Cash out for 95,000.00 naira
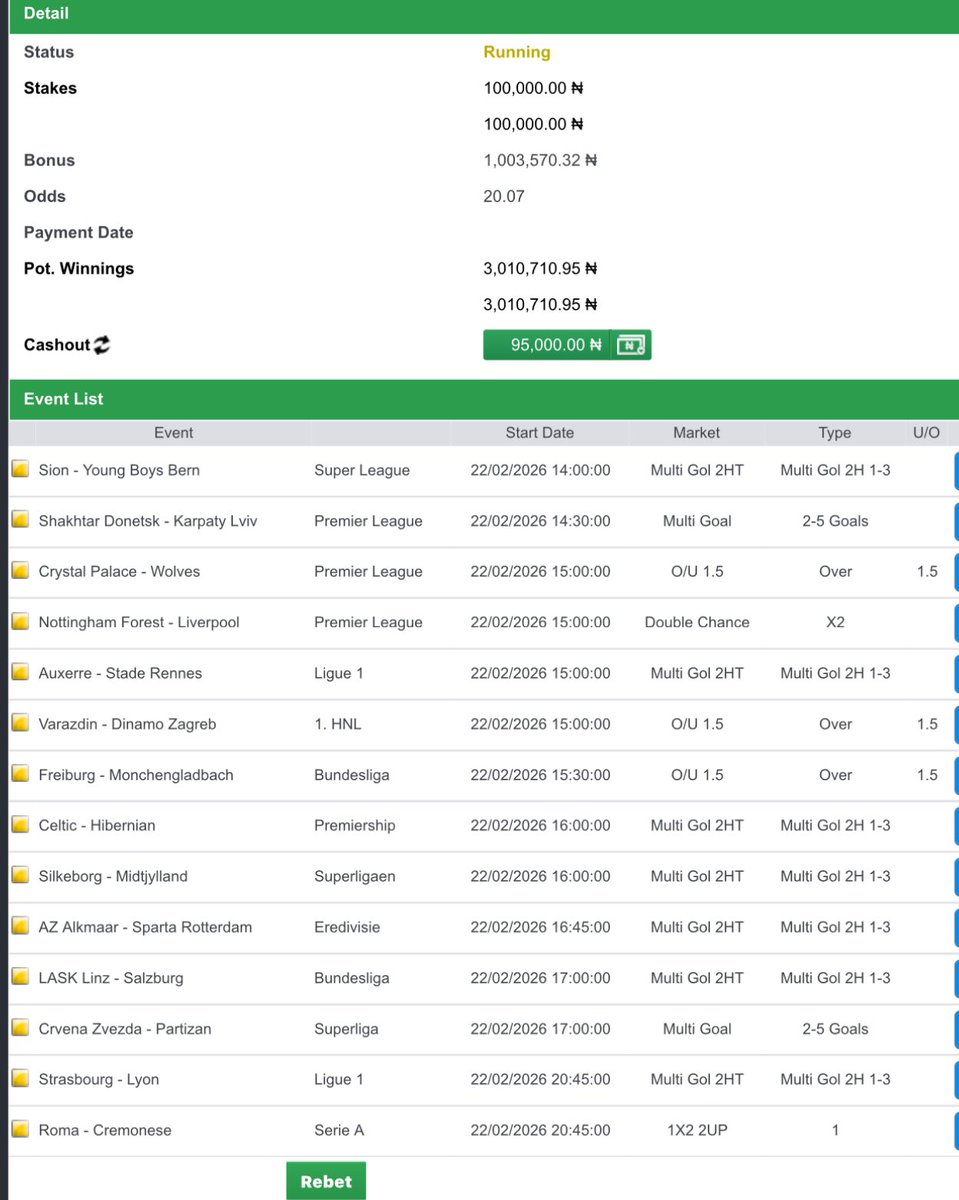This screenshot has height=1200, width=959. point(567,345)
